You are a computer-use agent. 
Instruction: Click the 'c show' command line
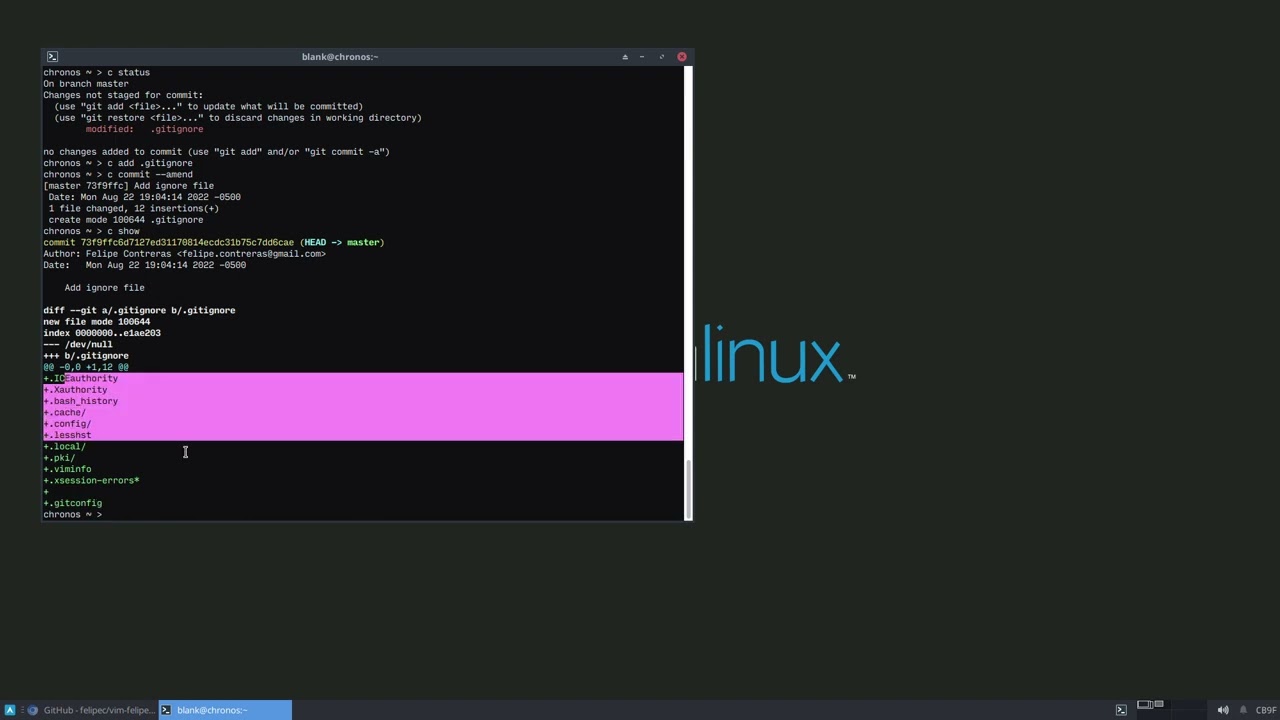point(91,231)
